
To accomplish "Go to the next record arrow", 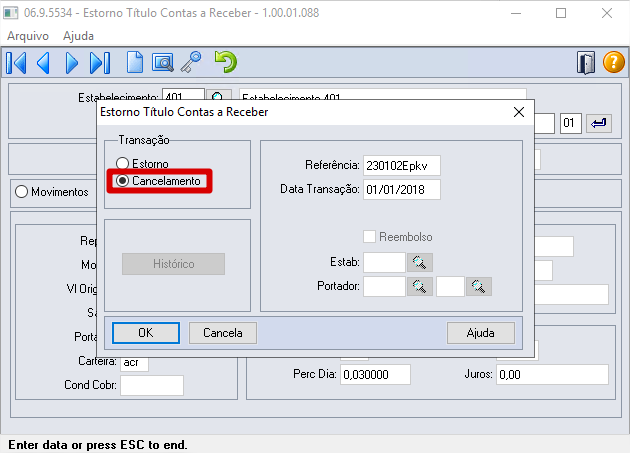I will tap(72, 63).
